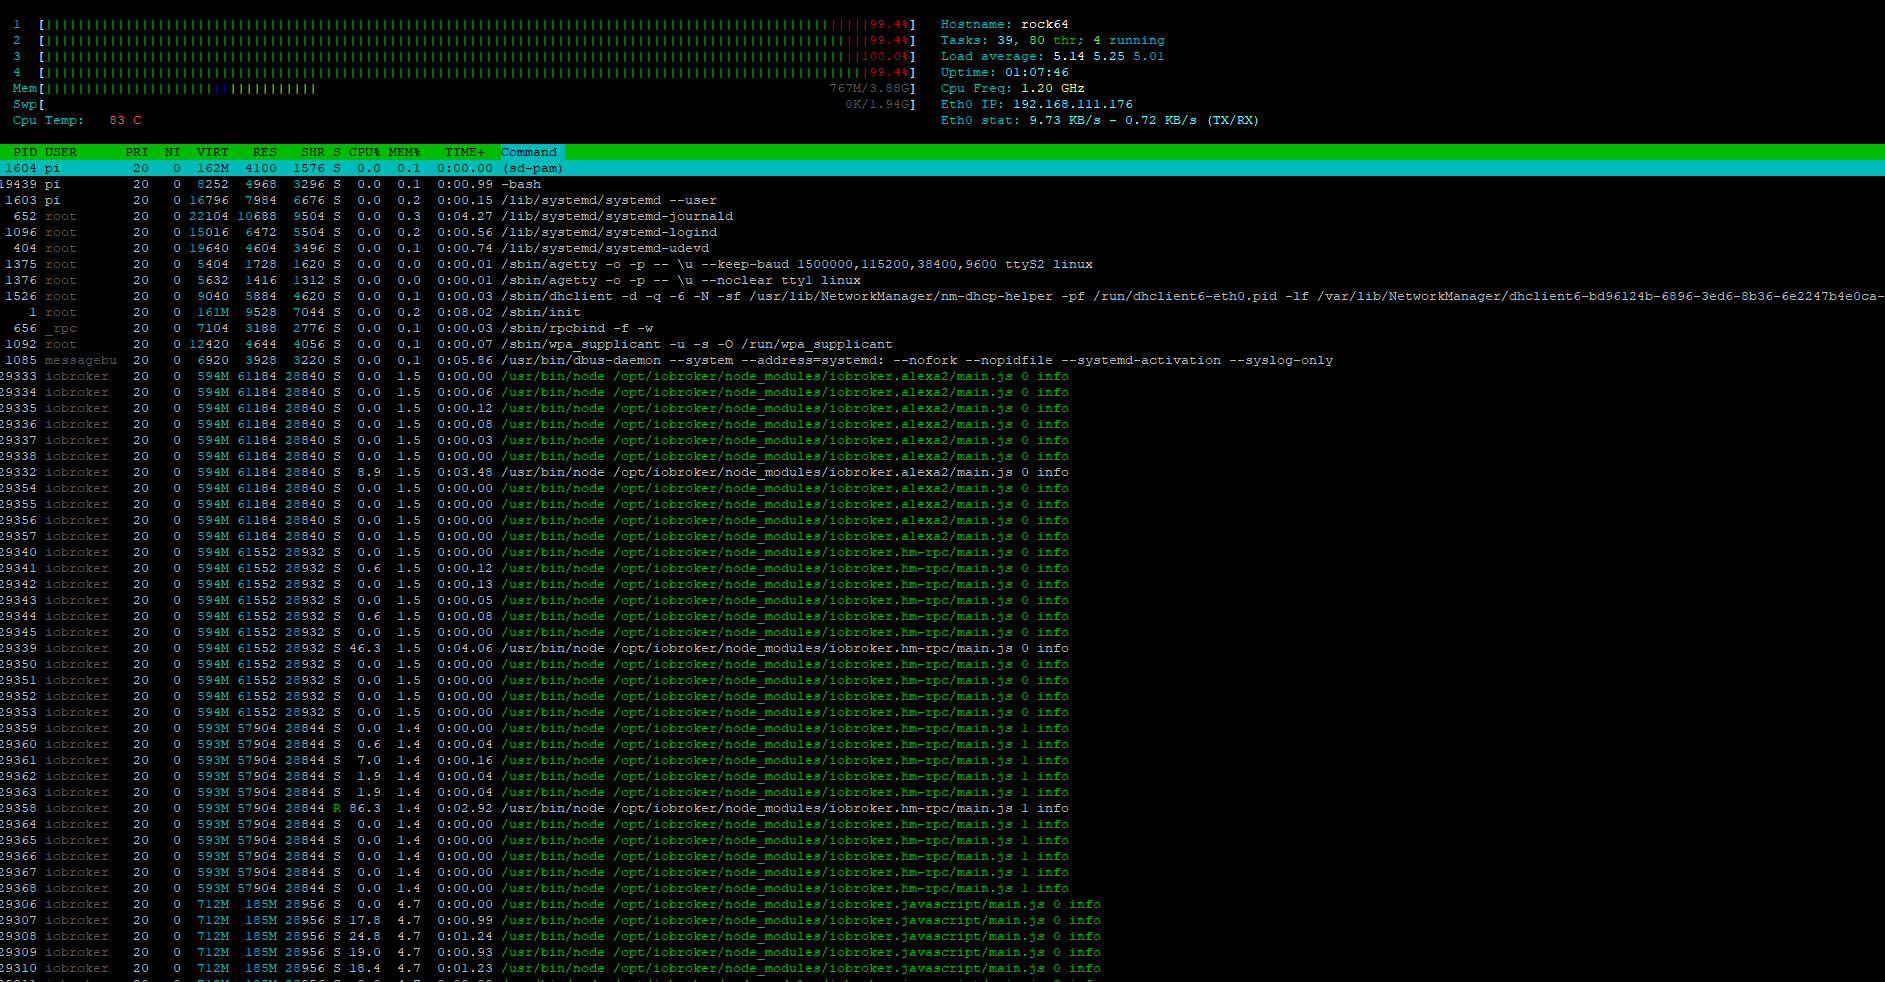Sort by the RES column header
This screenshot has width=1885, height=982.
point(265,152)
